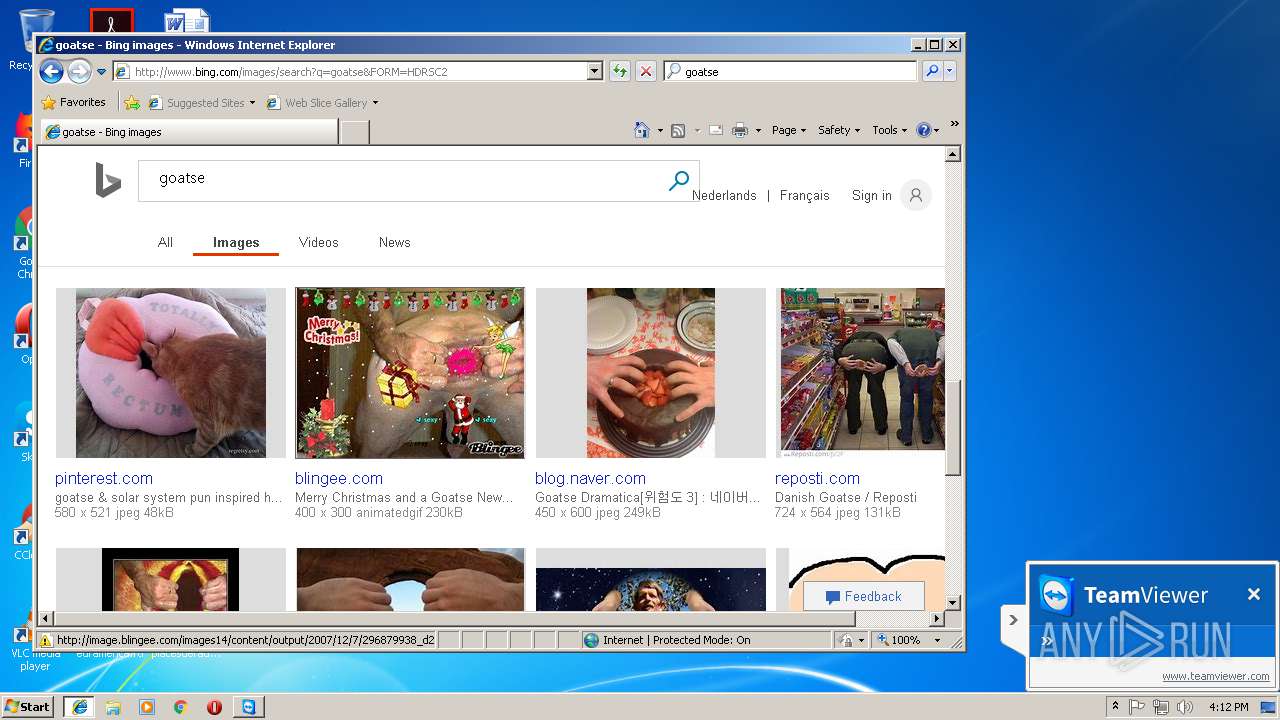Screen dimensions: 1280x720
Task: Expand command bar overflow chevron
Action: 954,124
